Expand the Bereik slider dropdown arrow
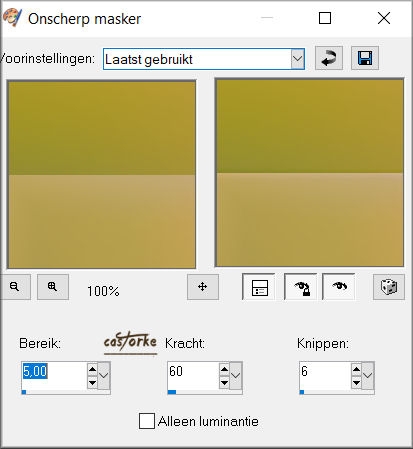This screenshot has height=449, width=413. (x=104, y=376)
